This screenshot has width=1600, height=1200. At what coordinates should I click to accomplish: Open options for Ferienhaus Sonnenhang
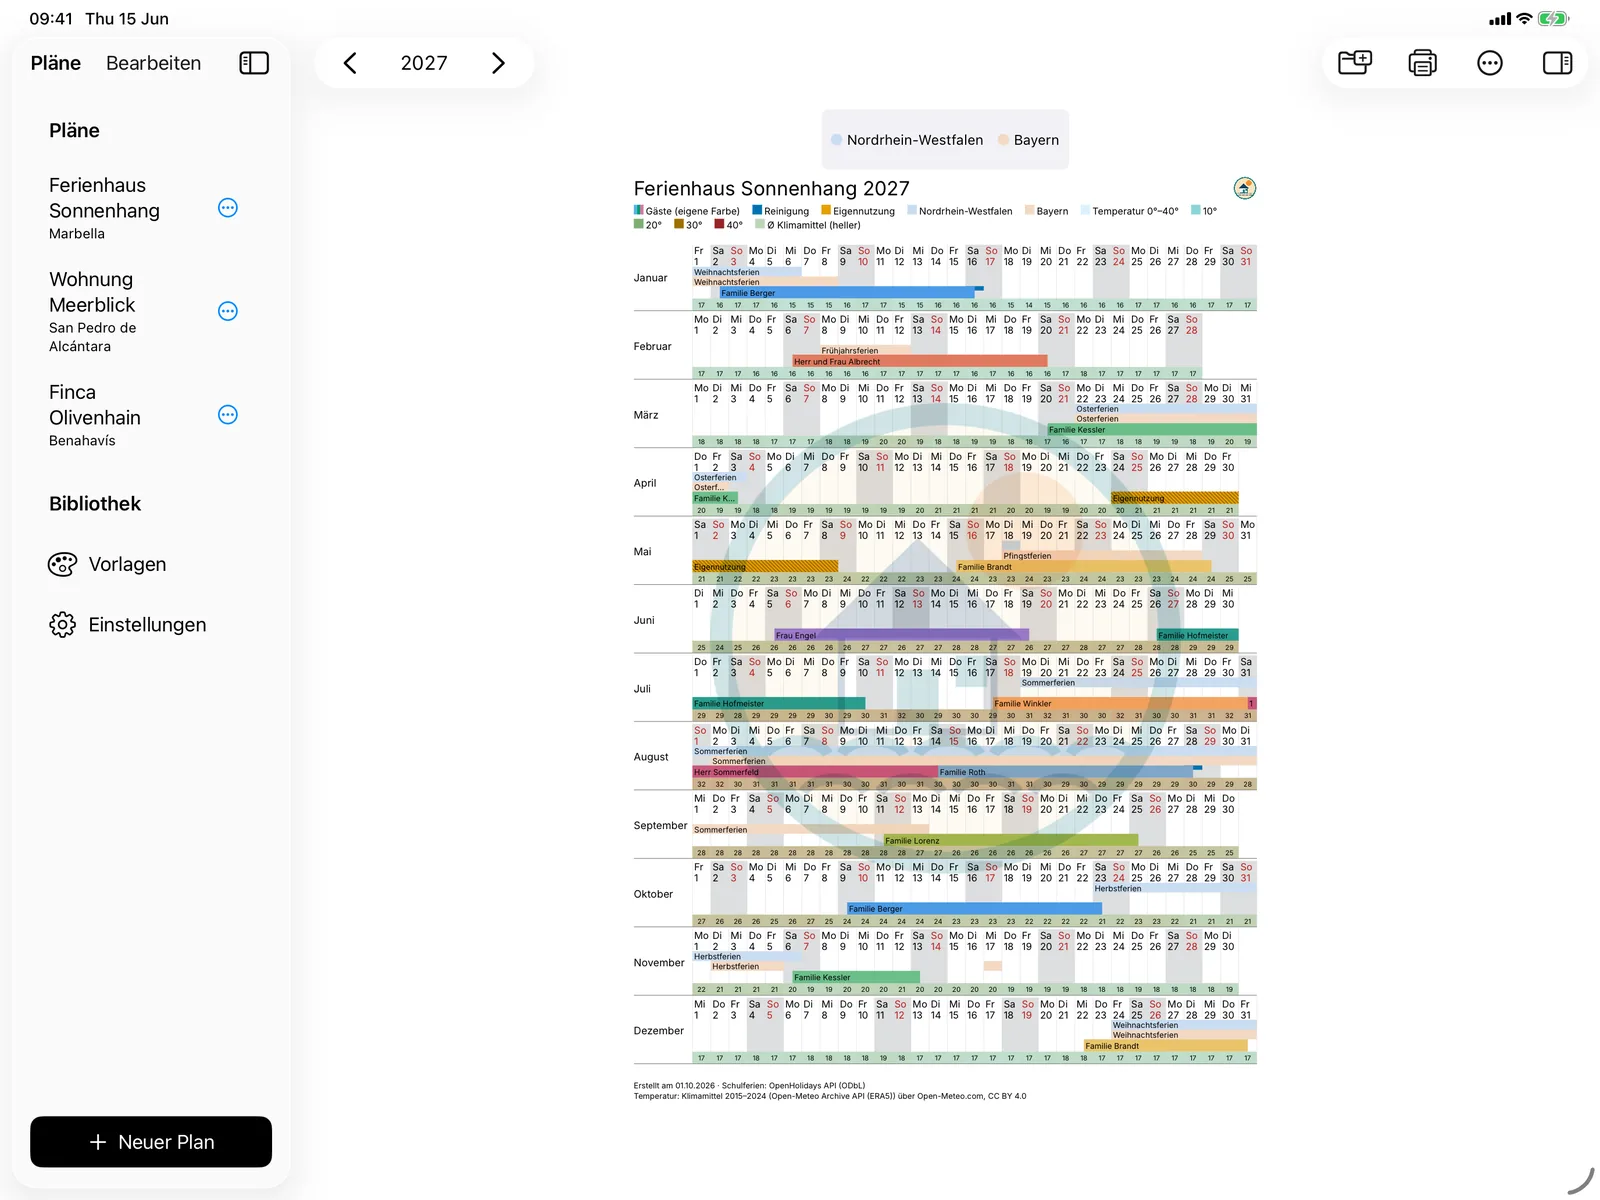pyautogui.click(x=228, y=208)
